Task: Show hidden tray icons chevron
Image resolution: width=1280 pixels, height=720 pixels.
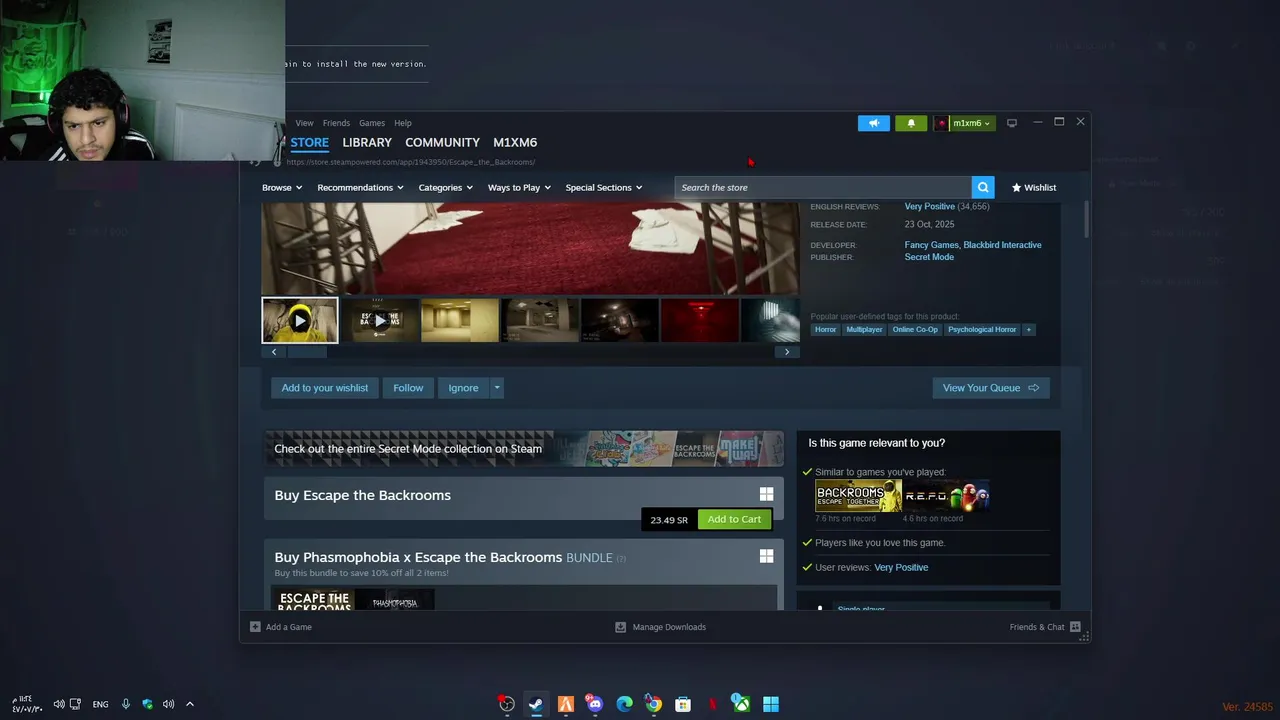Action: tap(190, 704)
